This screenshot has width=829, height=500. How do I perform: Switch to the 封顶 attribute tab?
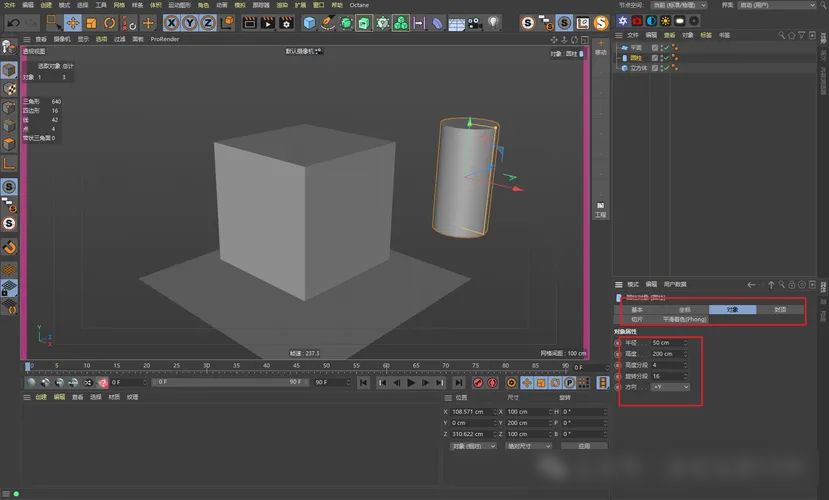coord(780,310)
